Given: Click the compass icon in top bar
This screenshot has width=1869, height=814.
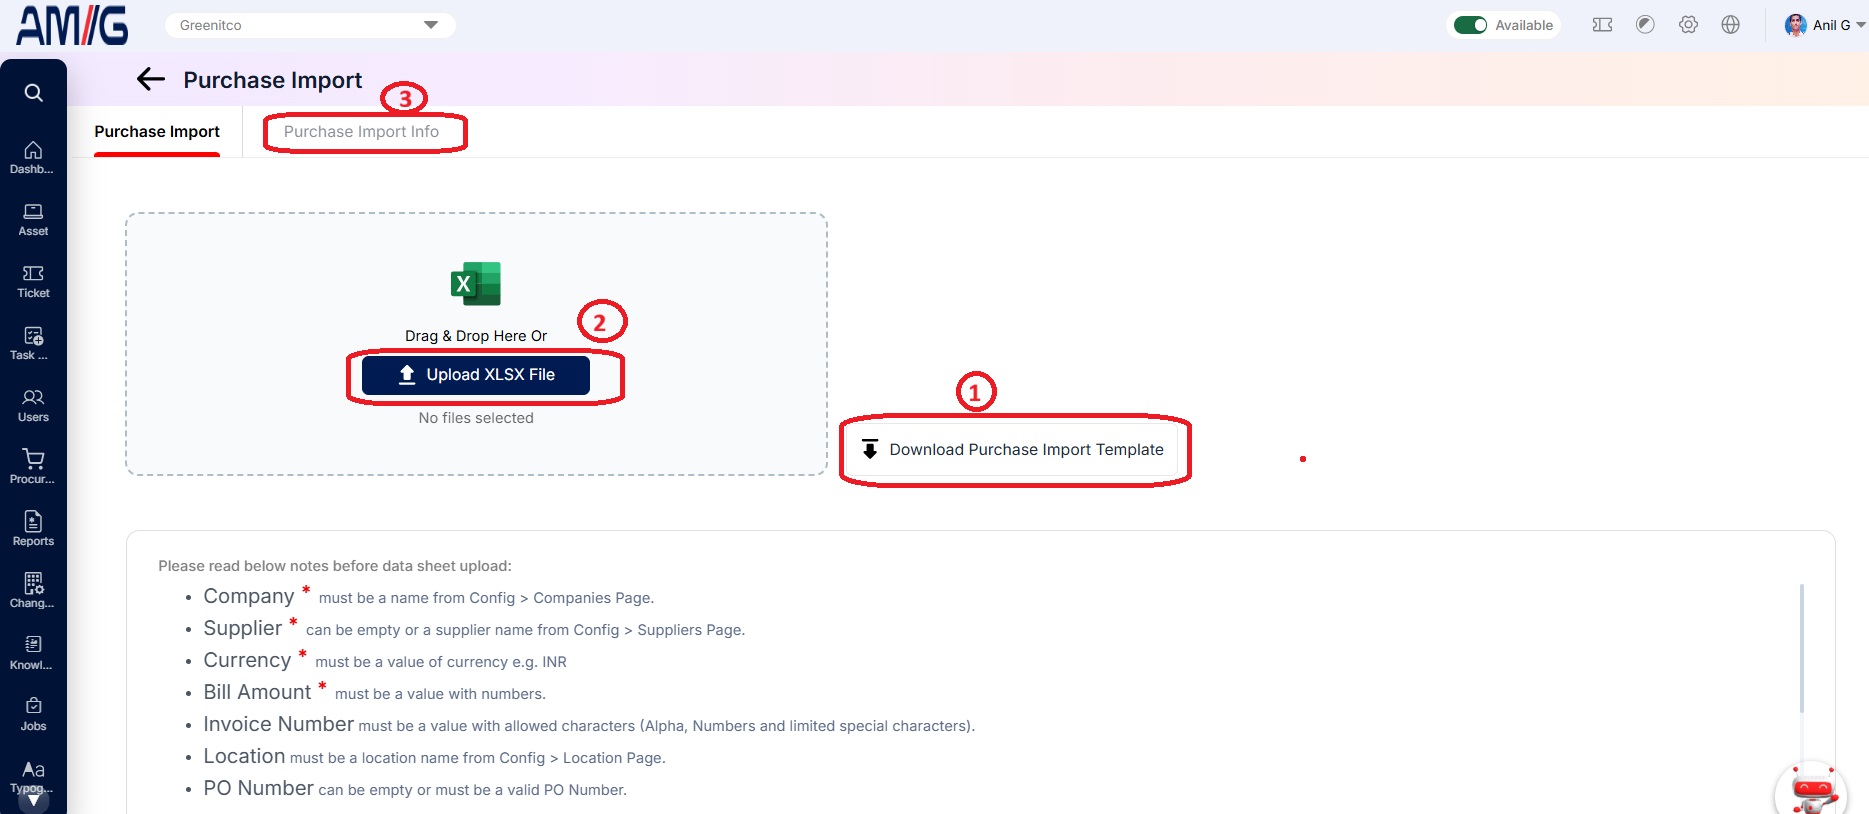Looking at the screenshot, I should [x=1645, y=25].
